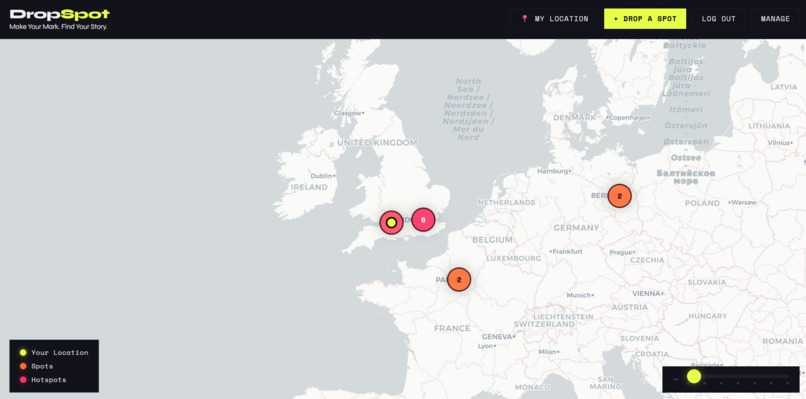Click the DropSpot logo

click(x=60, y=14)
